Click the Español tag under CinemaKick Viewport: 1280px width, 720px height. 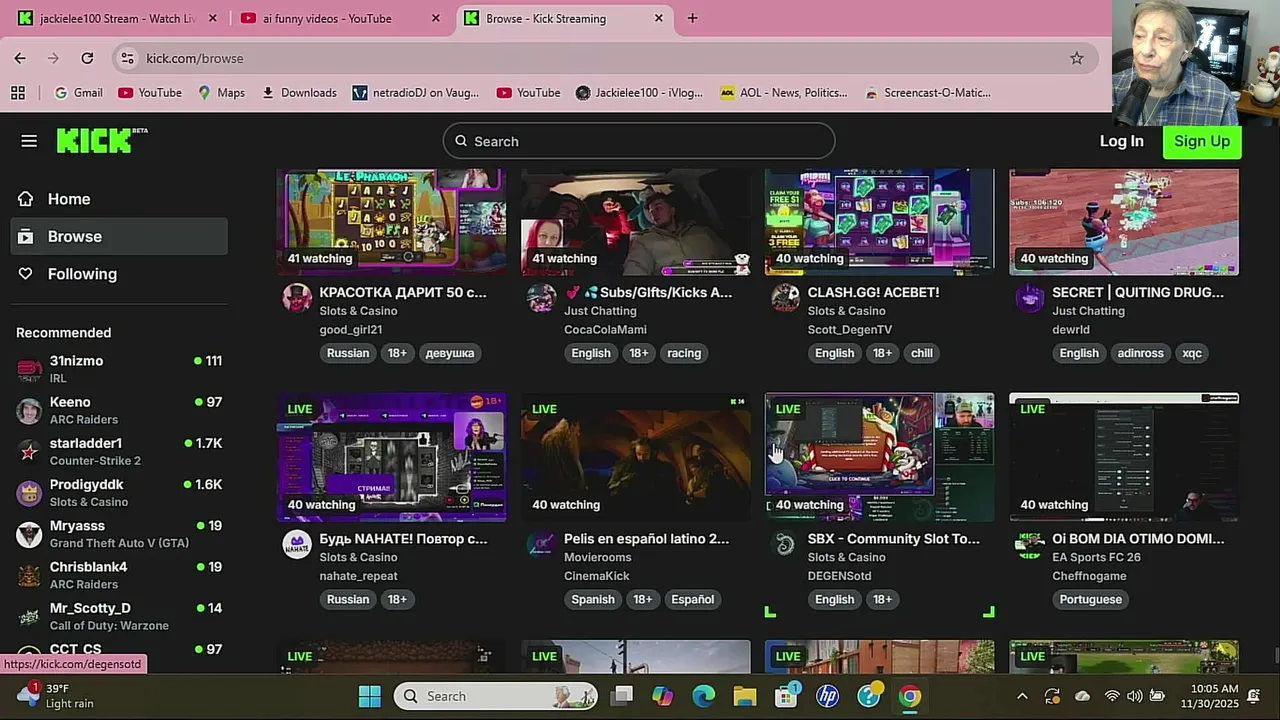693,599
